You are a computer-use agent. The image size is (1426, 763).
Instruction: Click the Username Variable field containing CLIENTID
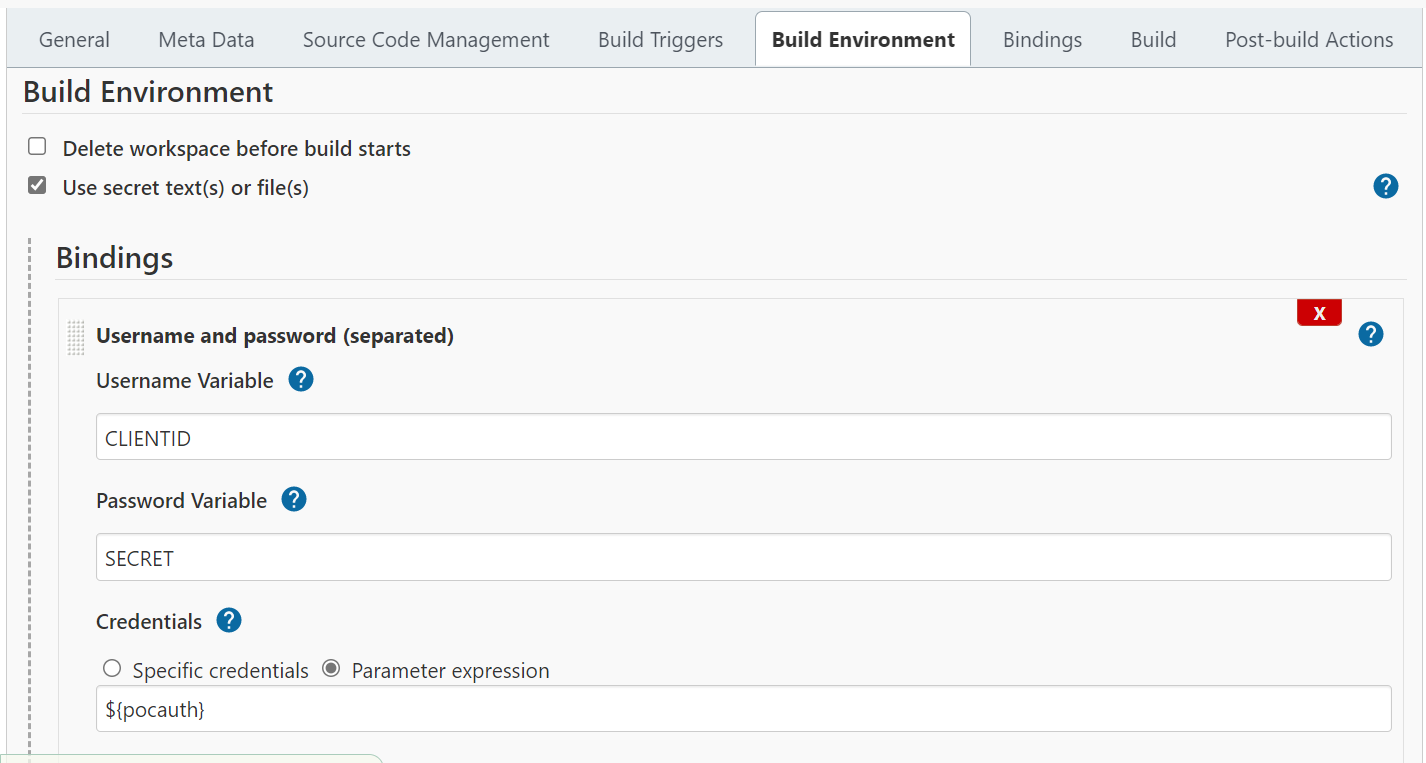(x=743, y=438)
